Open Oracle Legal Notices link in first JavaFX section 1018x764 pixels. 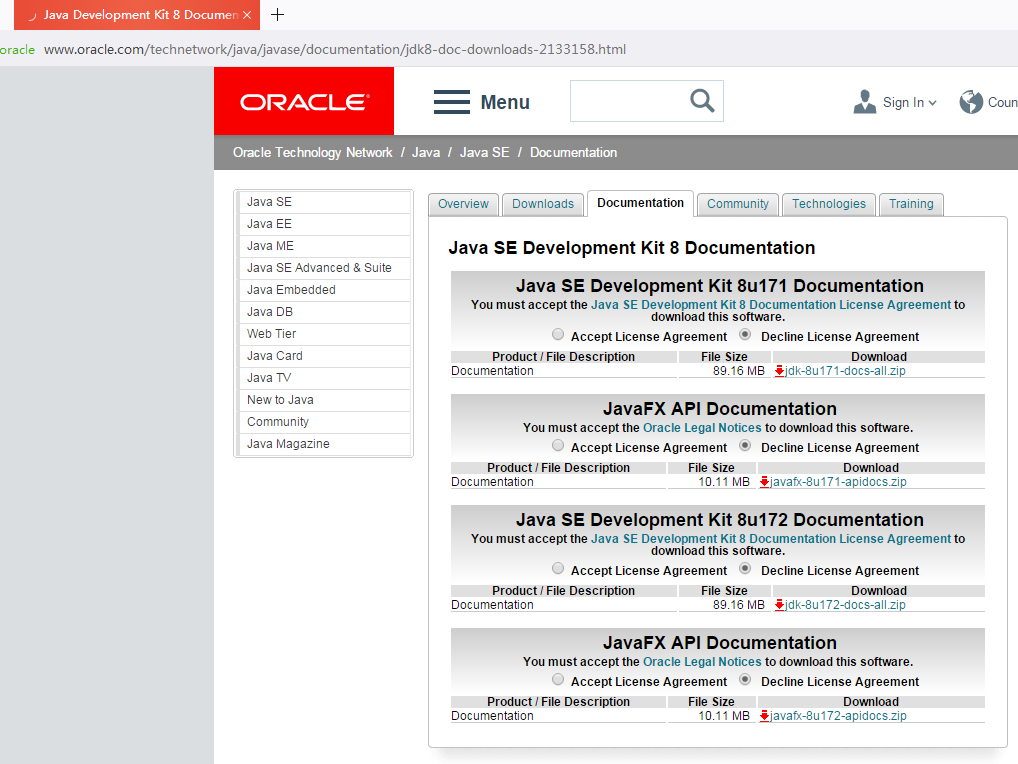click(x=702, y=428)
